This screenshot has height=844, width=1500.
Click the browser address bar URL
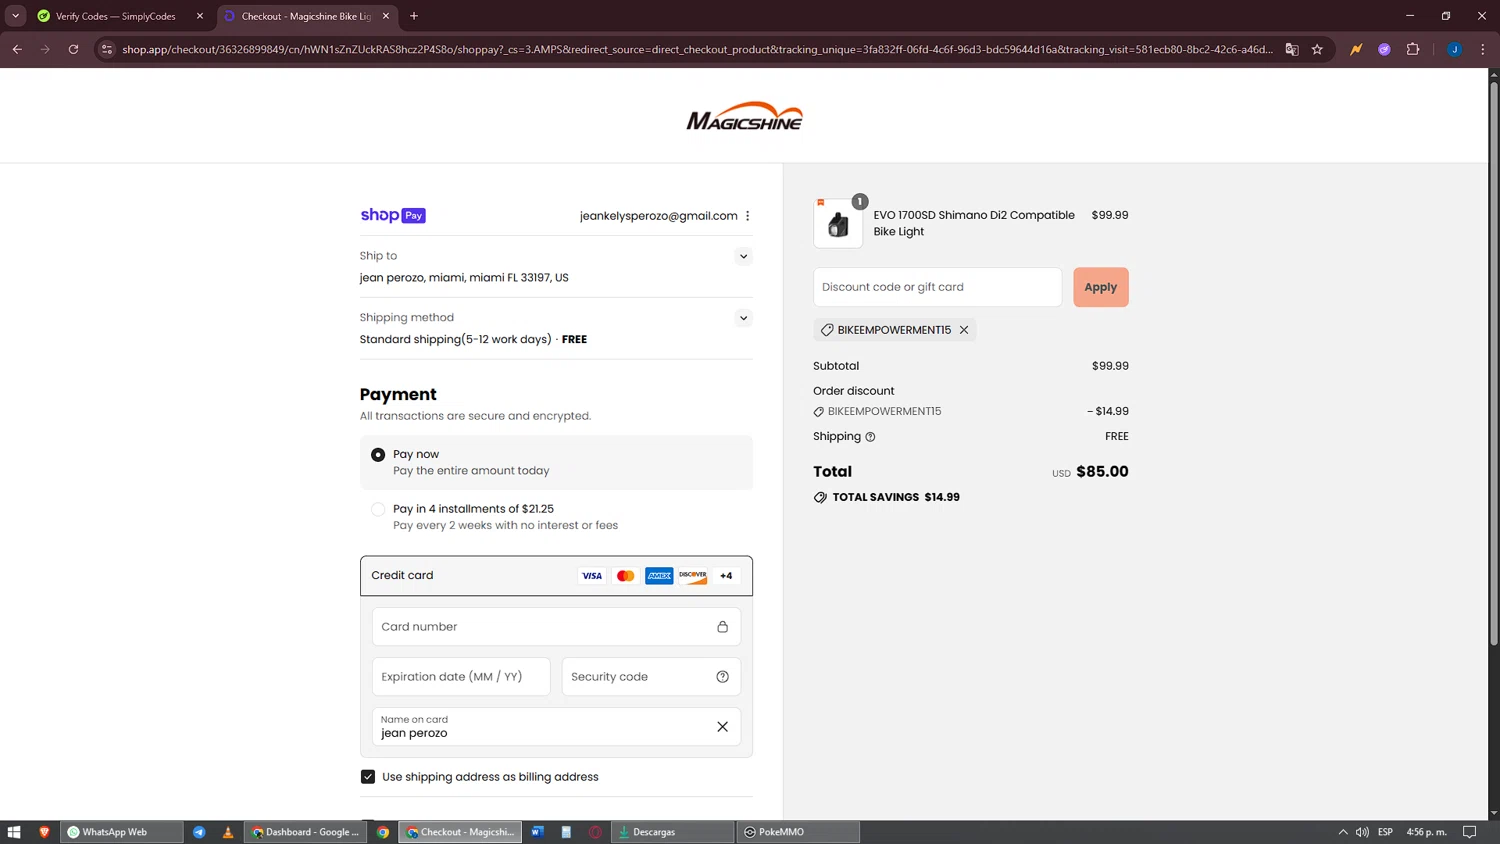tap(697, 49)
